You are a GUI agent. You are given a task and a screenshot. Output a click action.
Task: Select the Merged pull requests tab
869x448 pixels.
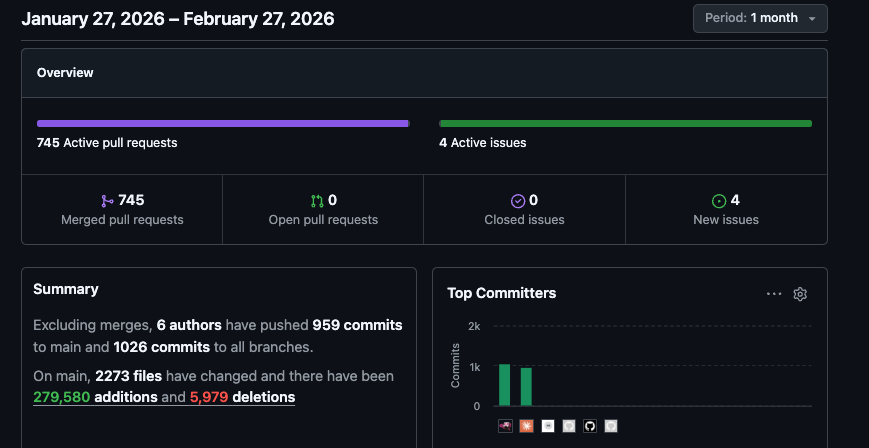pos(122,210)
